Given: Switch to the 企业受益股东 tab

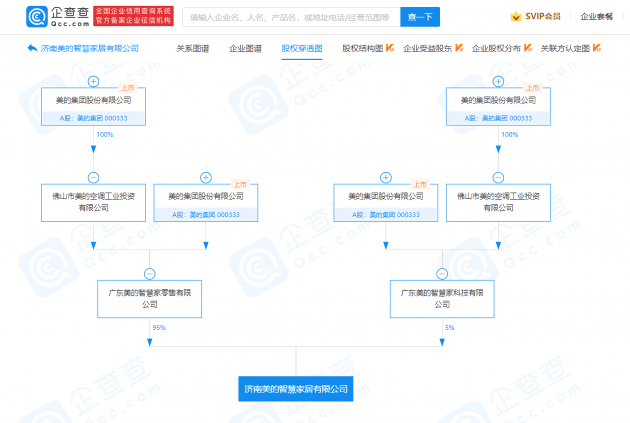Looking at the screenshot, I should 428,48.
